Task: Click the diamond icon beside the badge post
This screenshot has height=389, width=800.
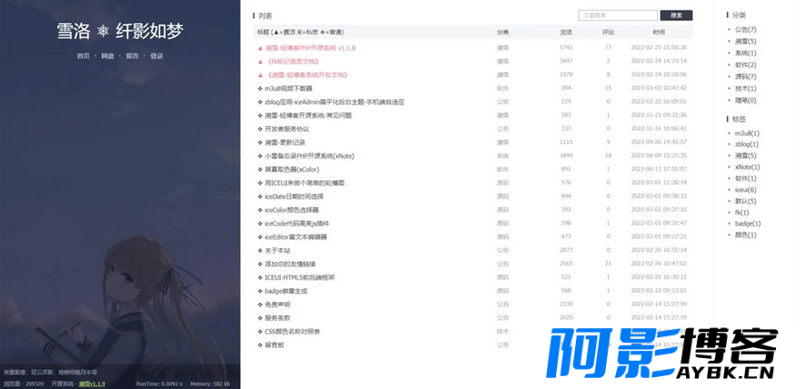Action: 260,291
